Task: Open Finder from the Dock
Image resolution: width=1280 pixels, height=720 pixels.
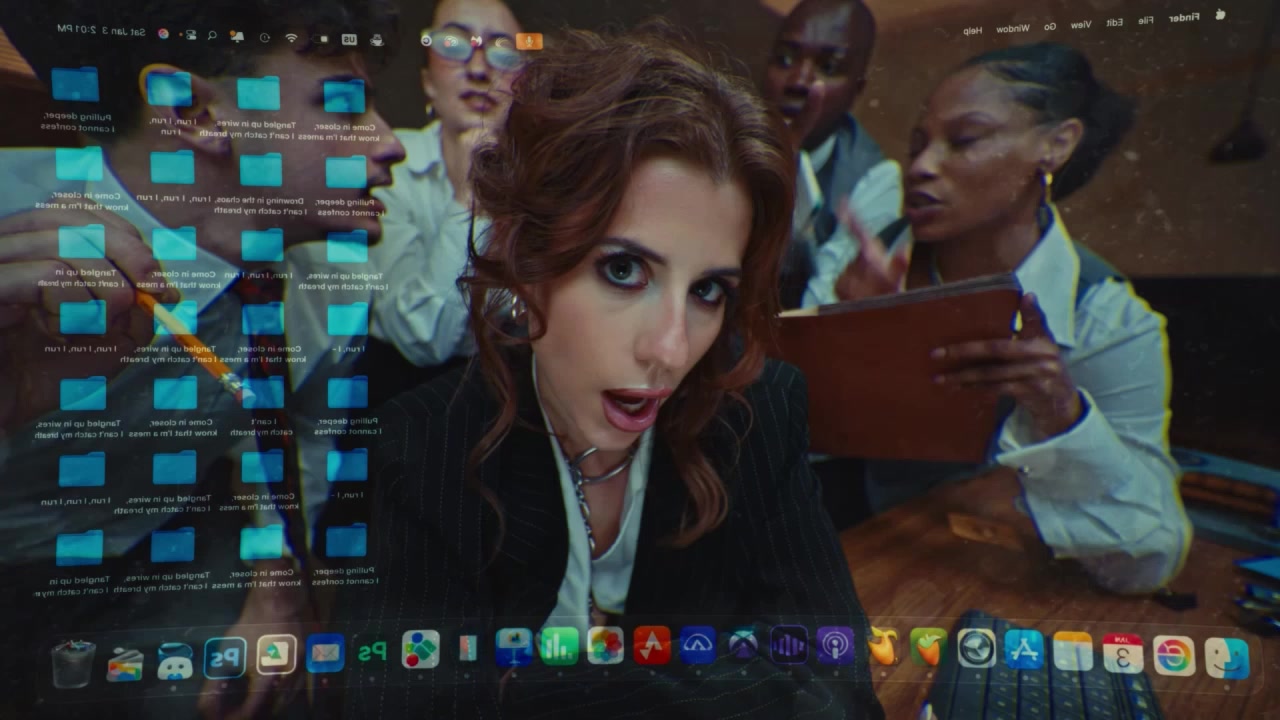Action: [x=1226, y=656]
